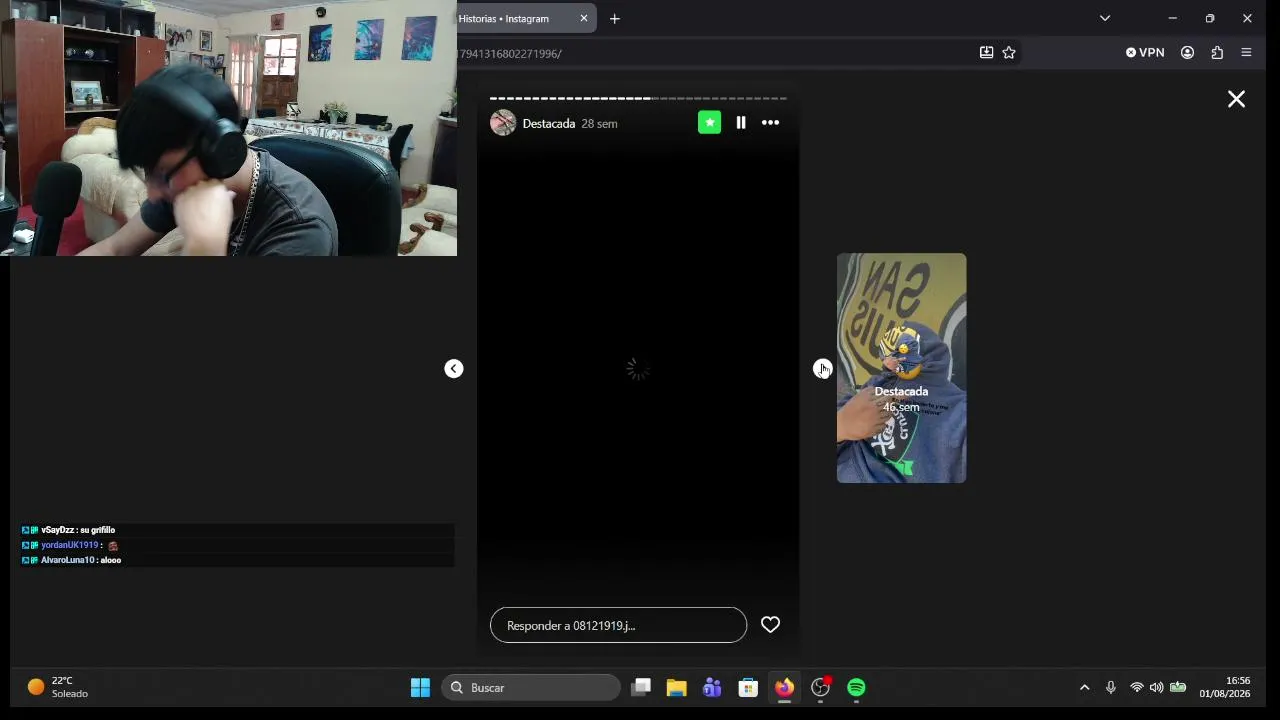Open the Extensions puzzle icon
This screenshot has width=1280, height=720.
click(1217, 53)
